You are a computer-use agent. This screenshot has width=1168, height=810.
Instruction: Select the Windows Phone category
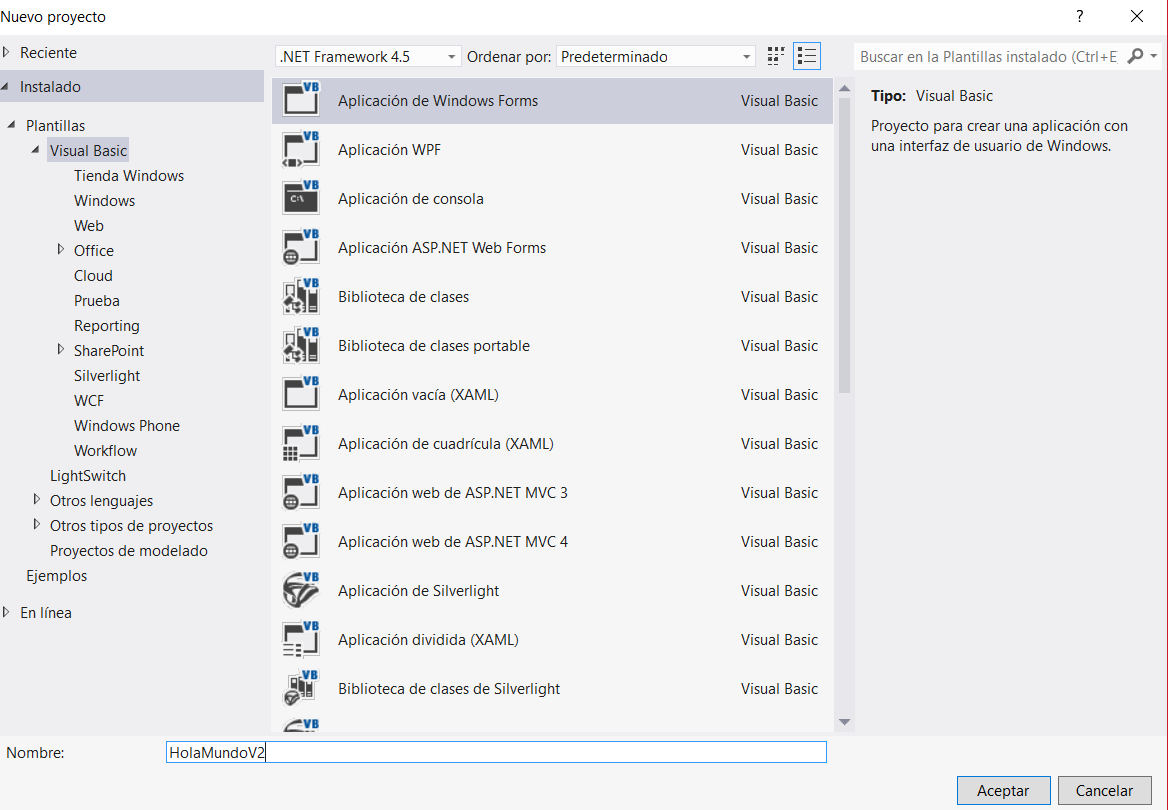point(126,425)
